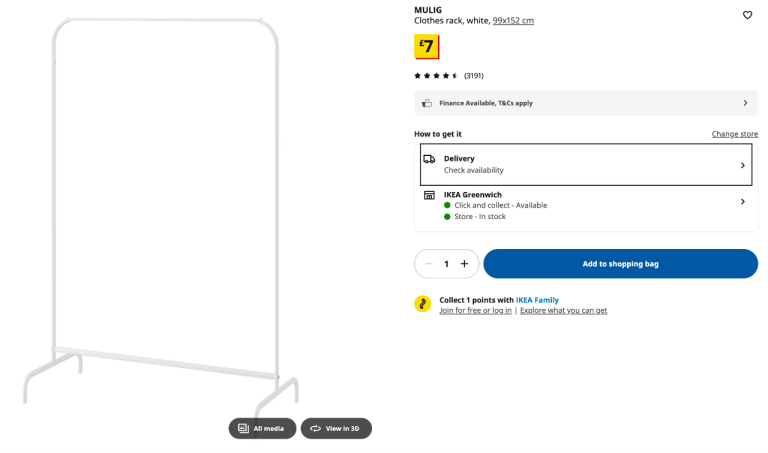
Task: Open All media gallery
Action: (x=262, y=429)
